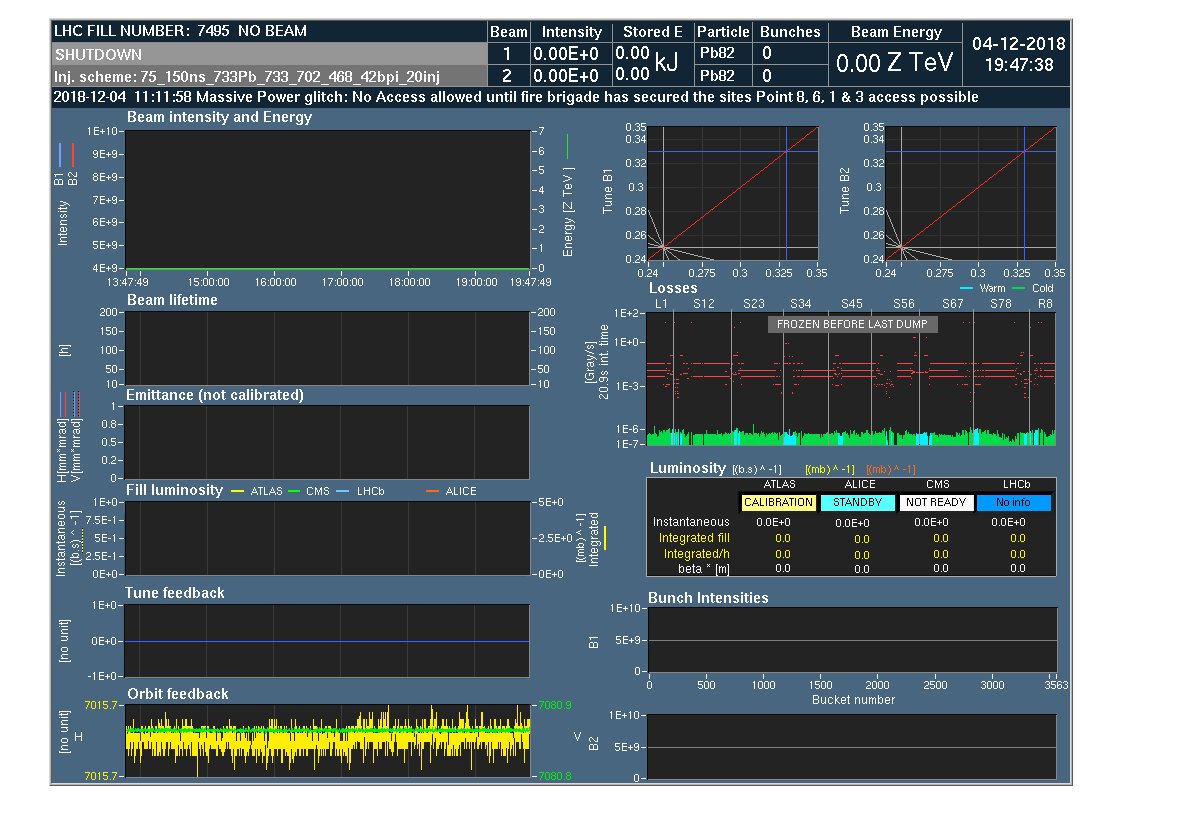1195x839 pixels.
Task: Click the 'Integrated fill' row label
Action: [694, 538]
